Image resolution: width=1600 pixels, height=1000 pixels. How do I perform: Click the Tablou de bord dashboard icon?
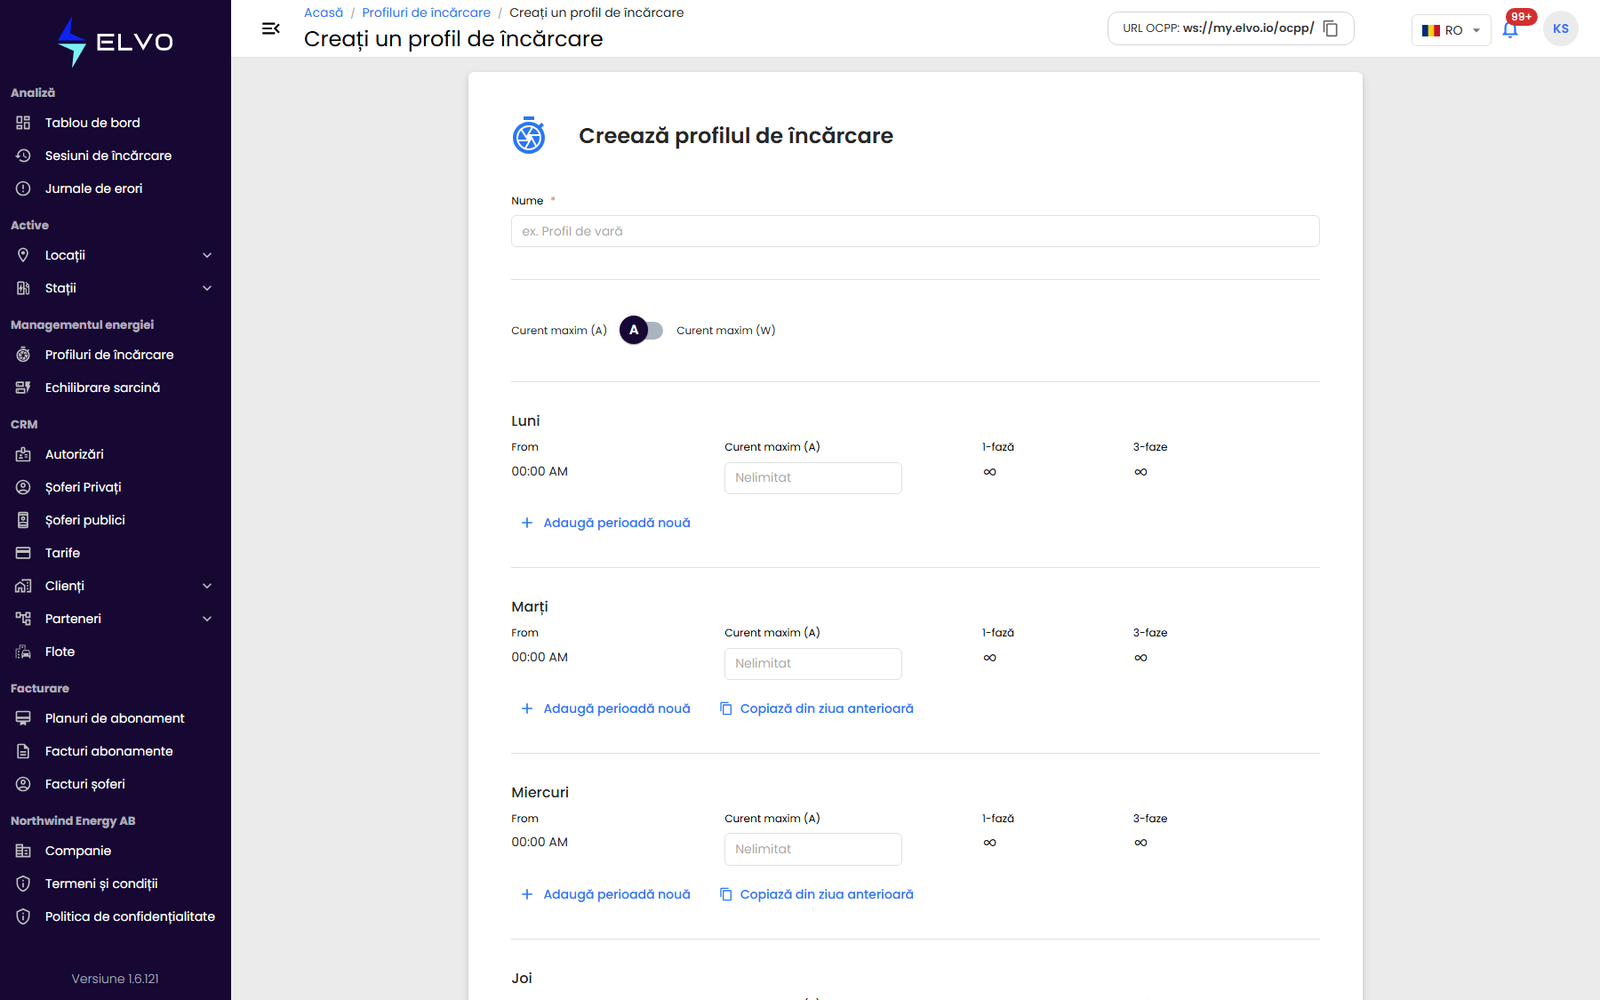23,123
